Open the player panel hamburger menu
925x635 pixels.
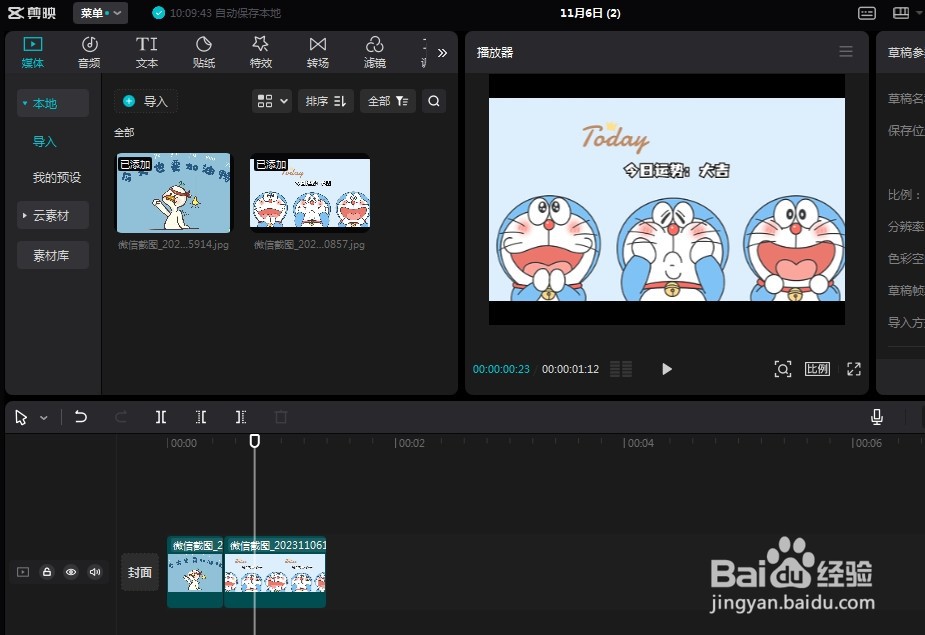point(846,52)
